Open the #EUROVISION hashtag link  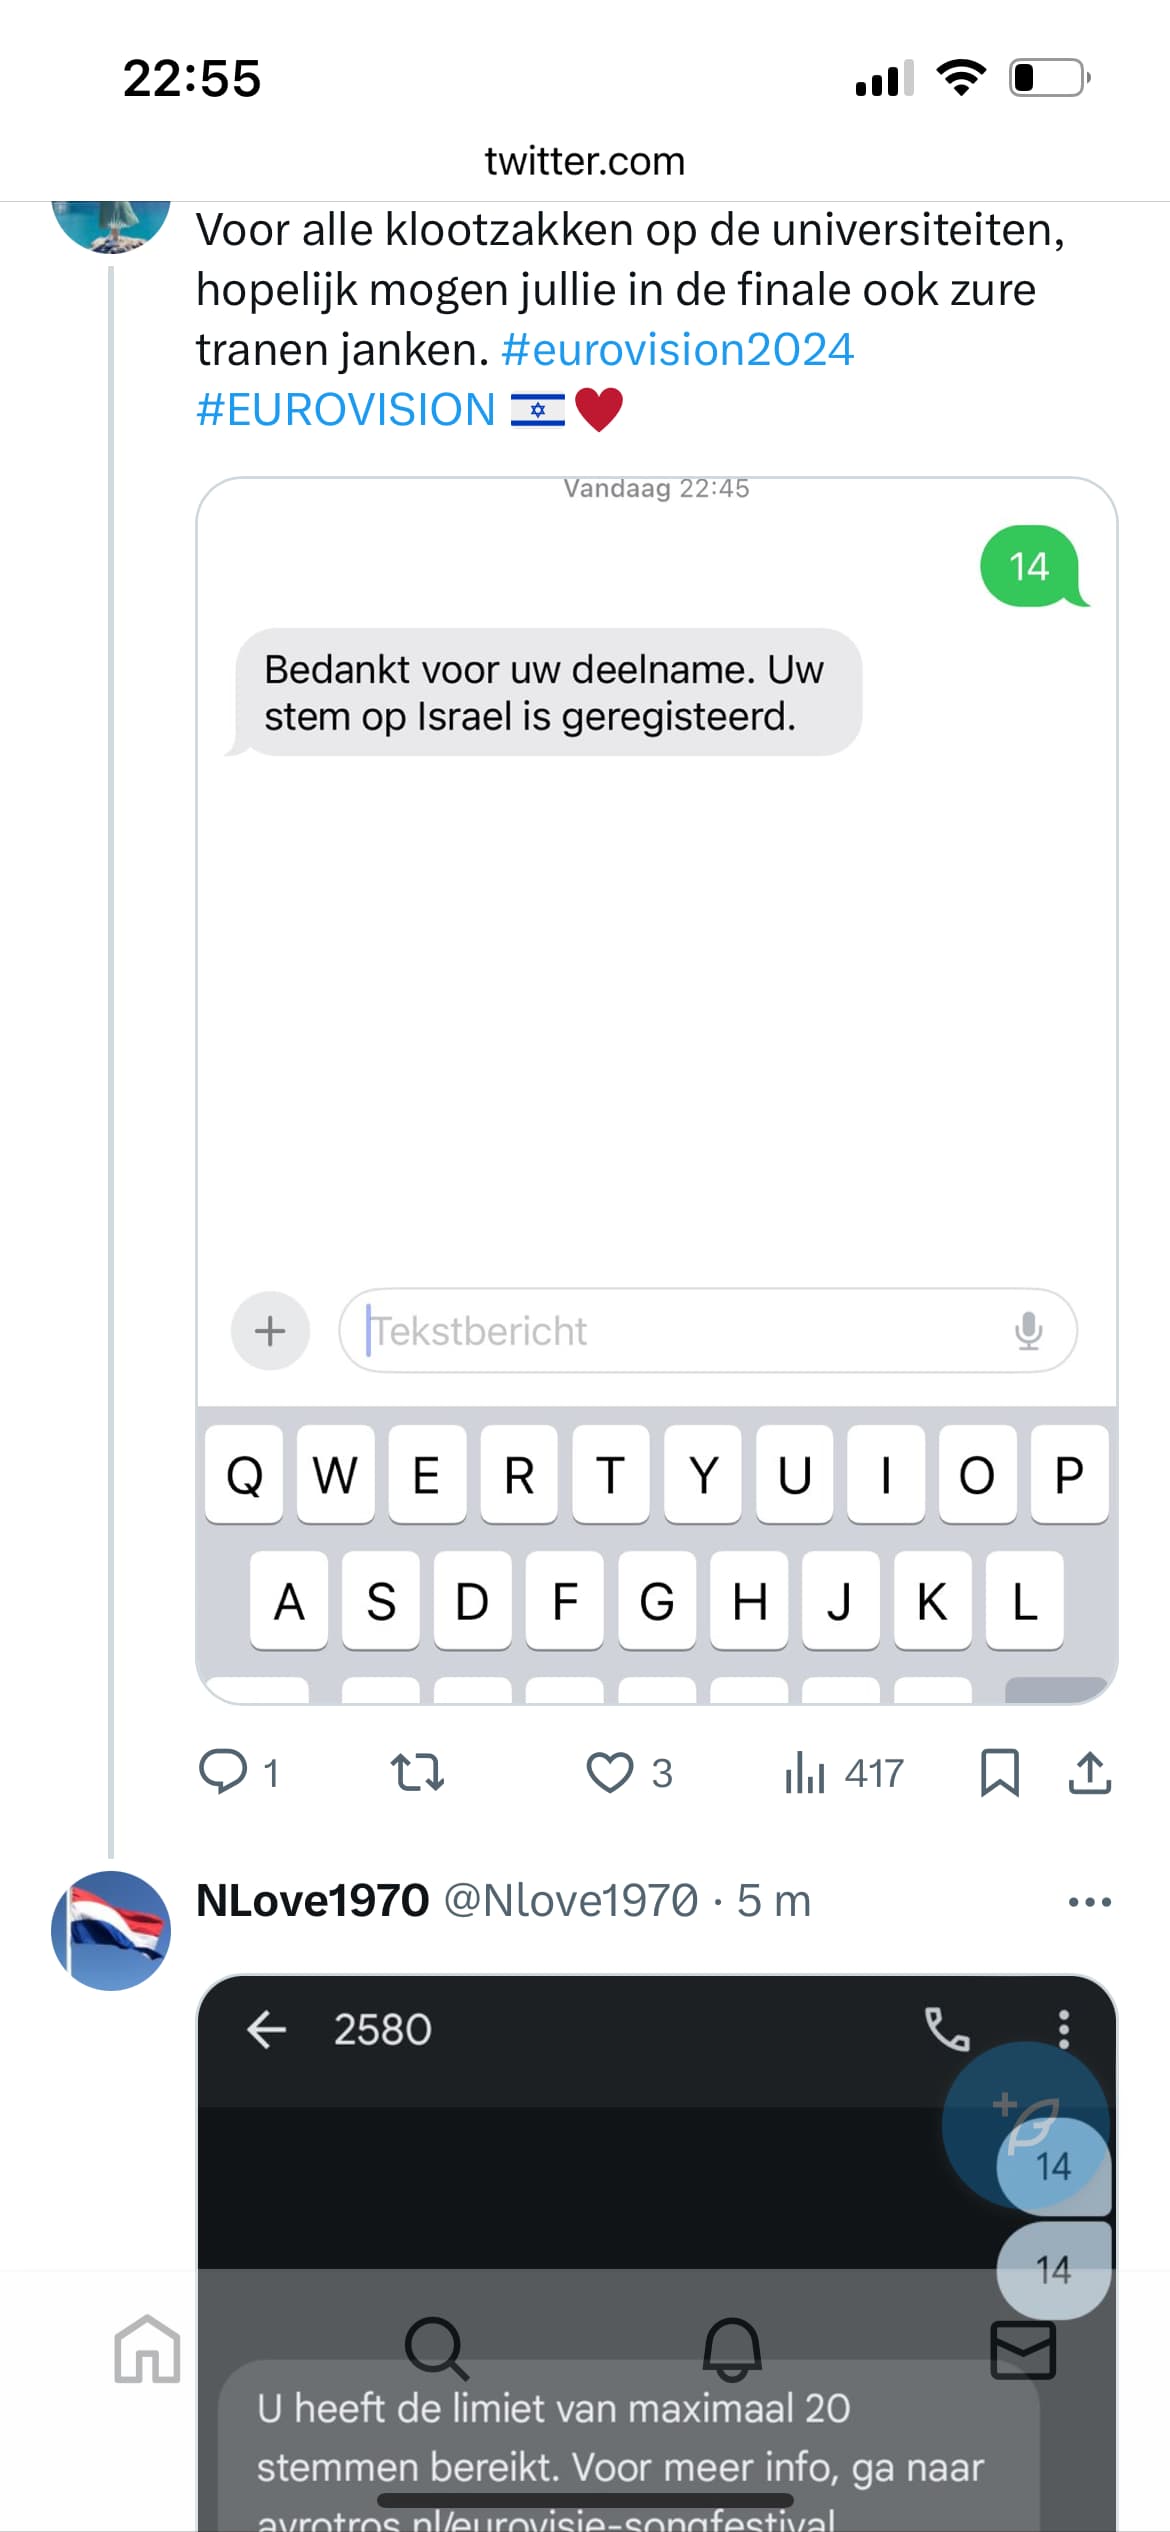(x=346, y=410)
